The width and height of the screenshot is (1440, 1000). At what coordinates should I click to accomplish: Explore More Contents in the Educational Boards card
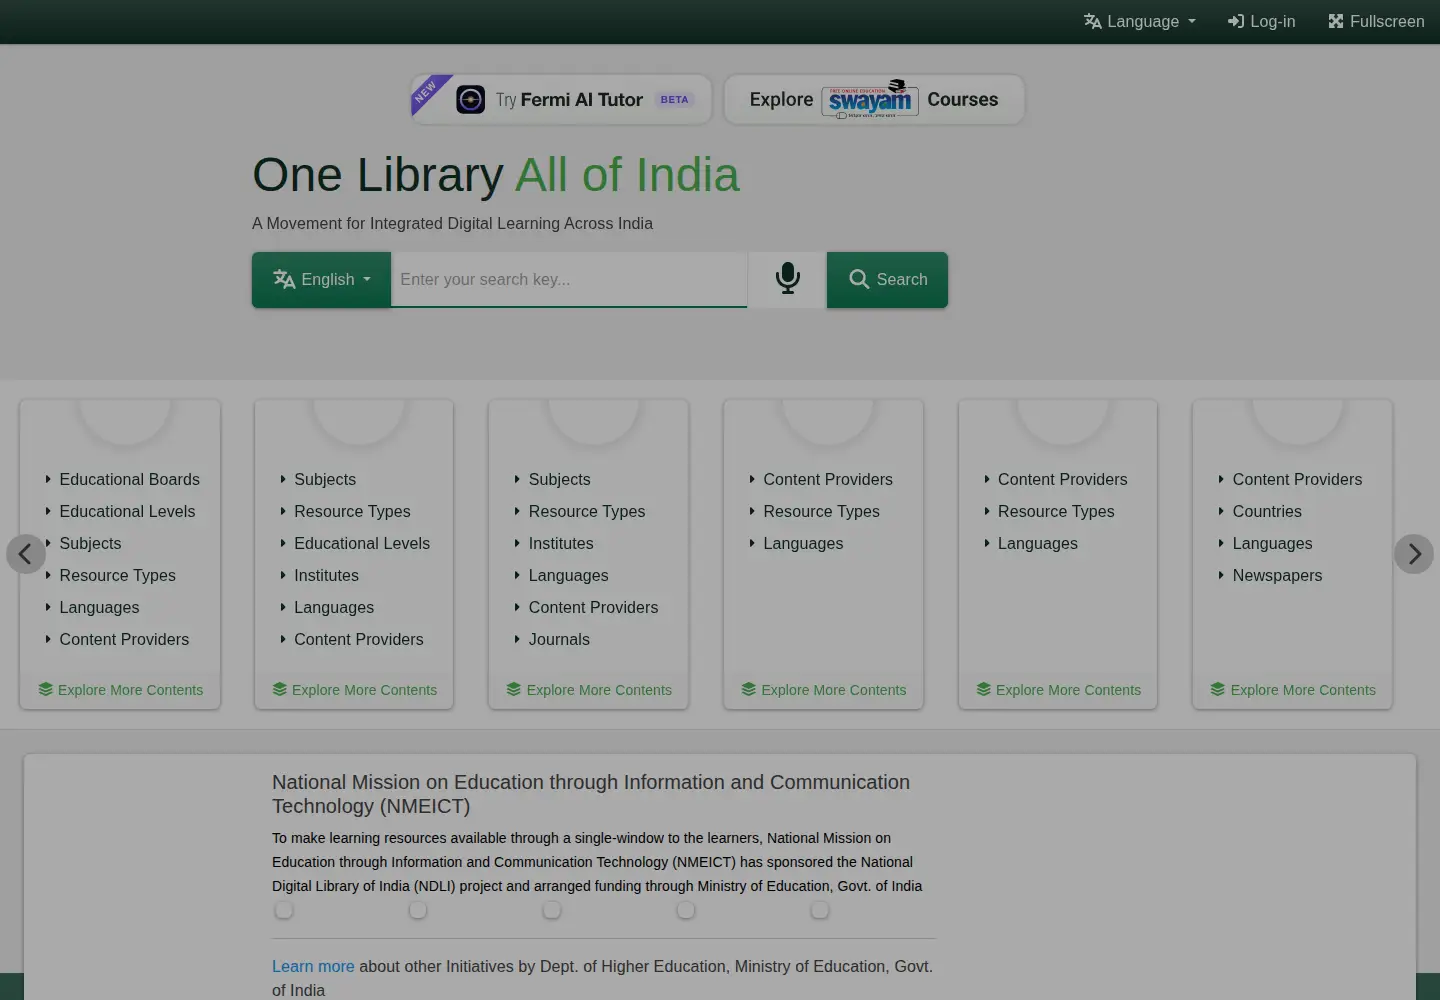coord(121,690)
